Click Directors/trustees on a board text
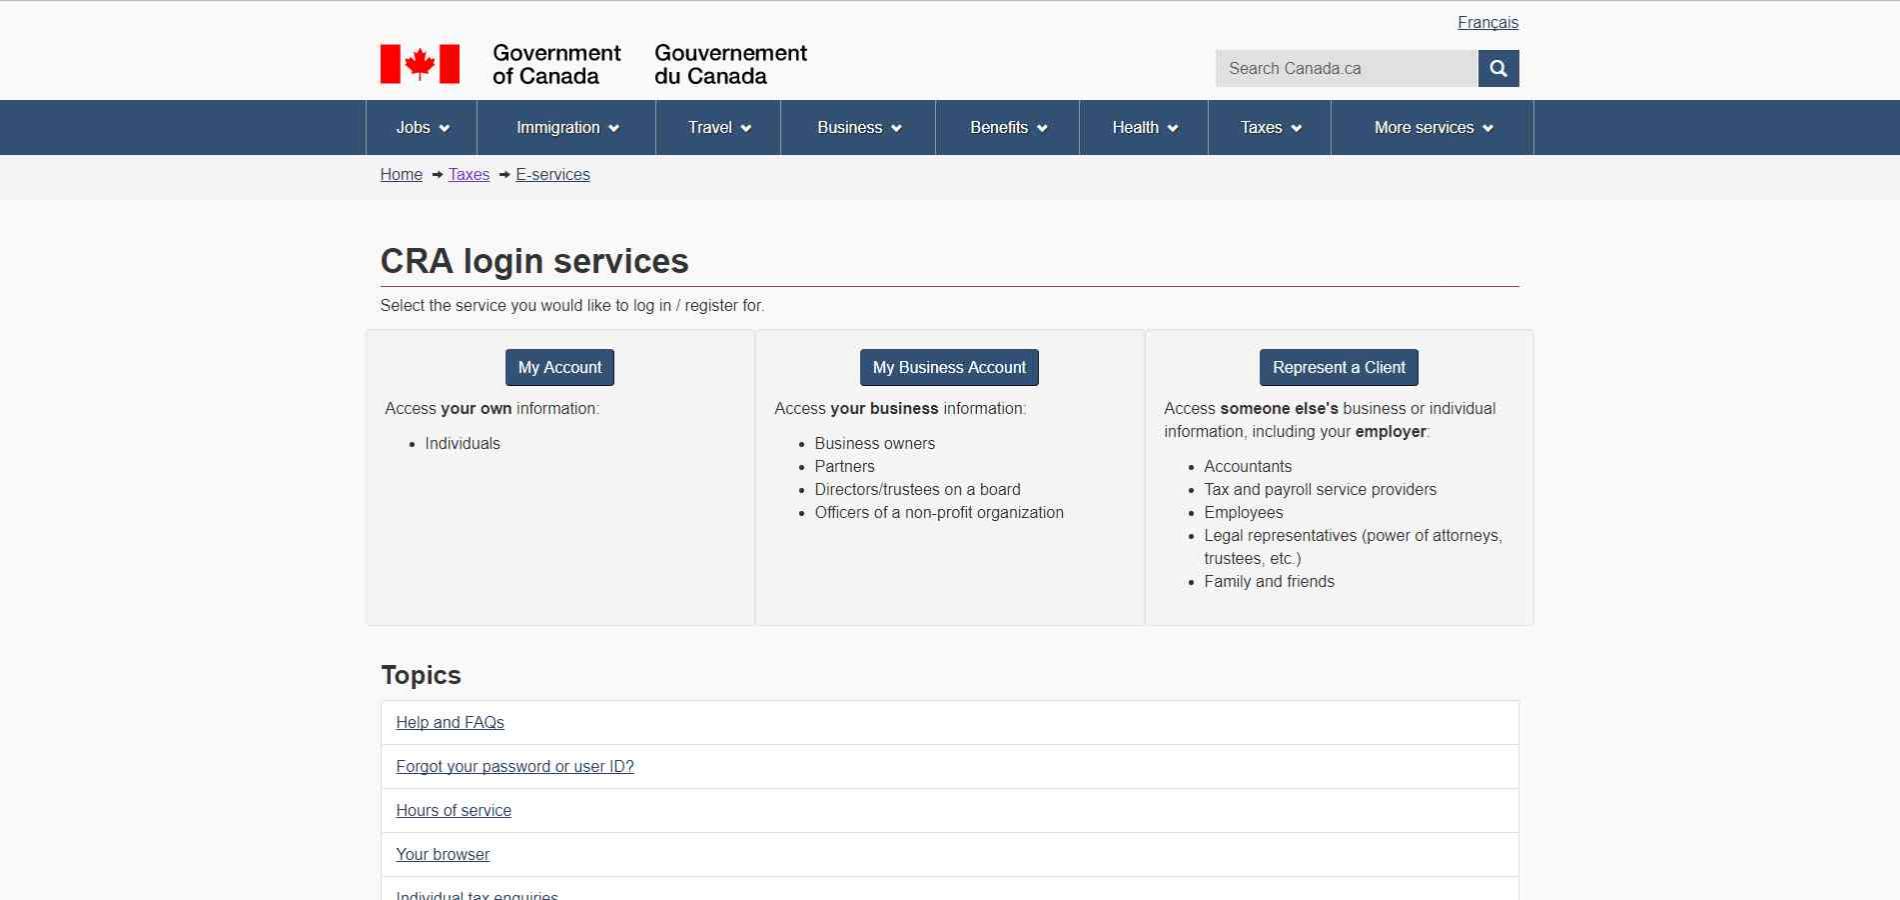 click(x=918, y=489)
